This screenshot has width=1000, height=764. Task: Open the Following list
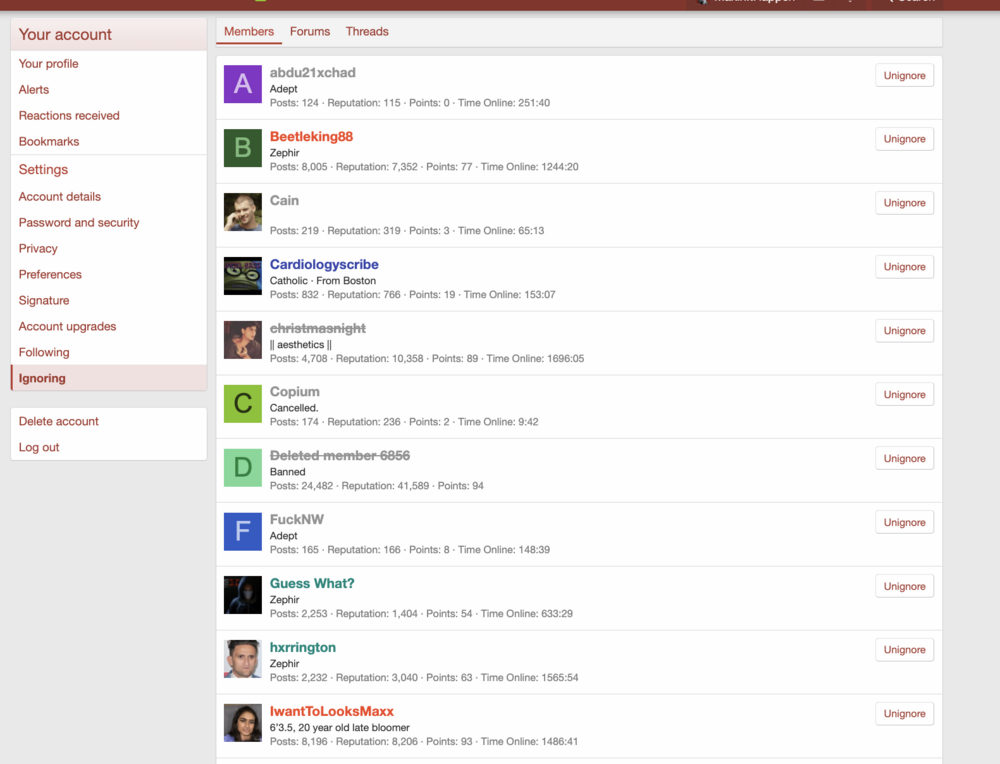pyautogui.click(x=44, y=352)
